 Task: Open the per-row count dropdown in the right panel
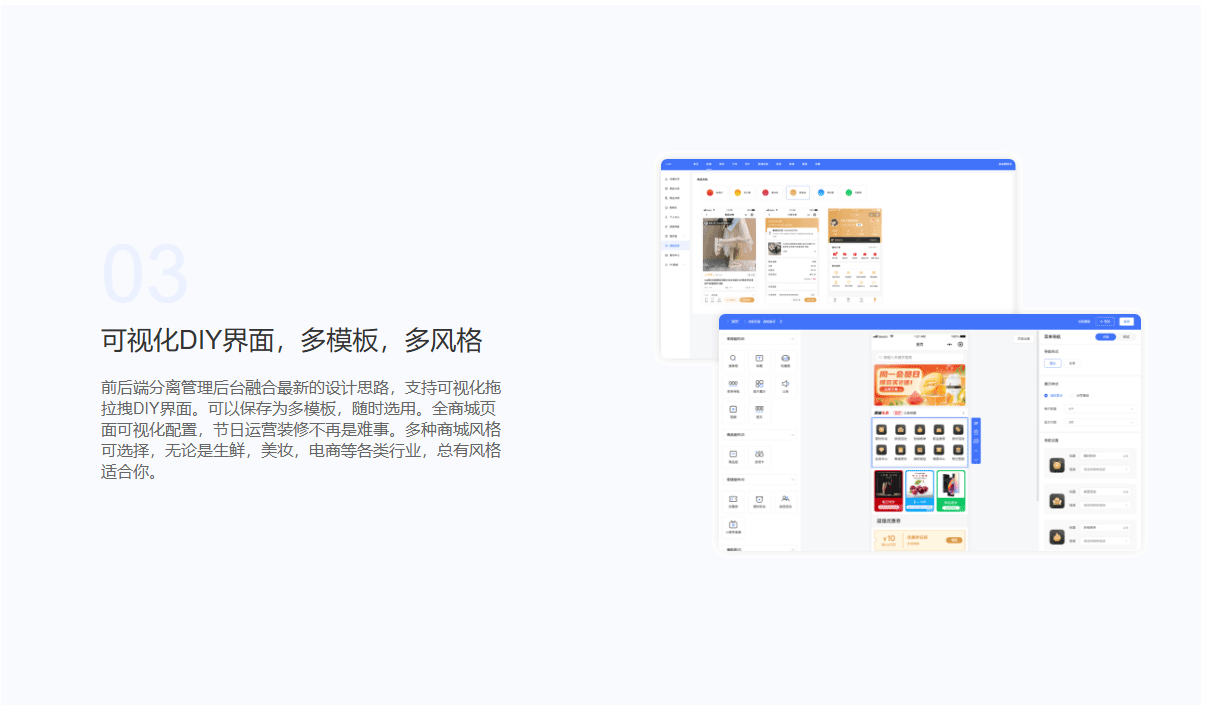point(1101,408)
